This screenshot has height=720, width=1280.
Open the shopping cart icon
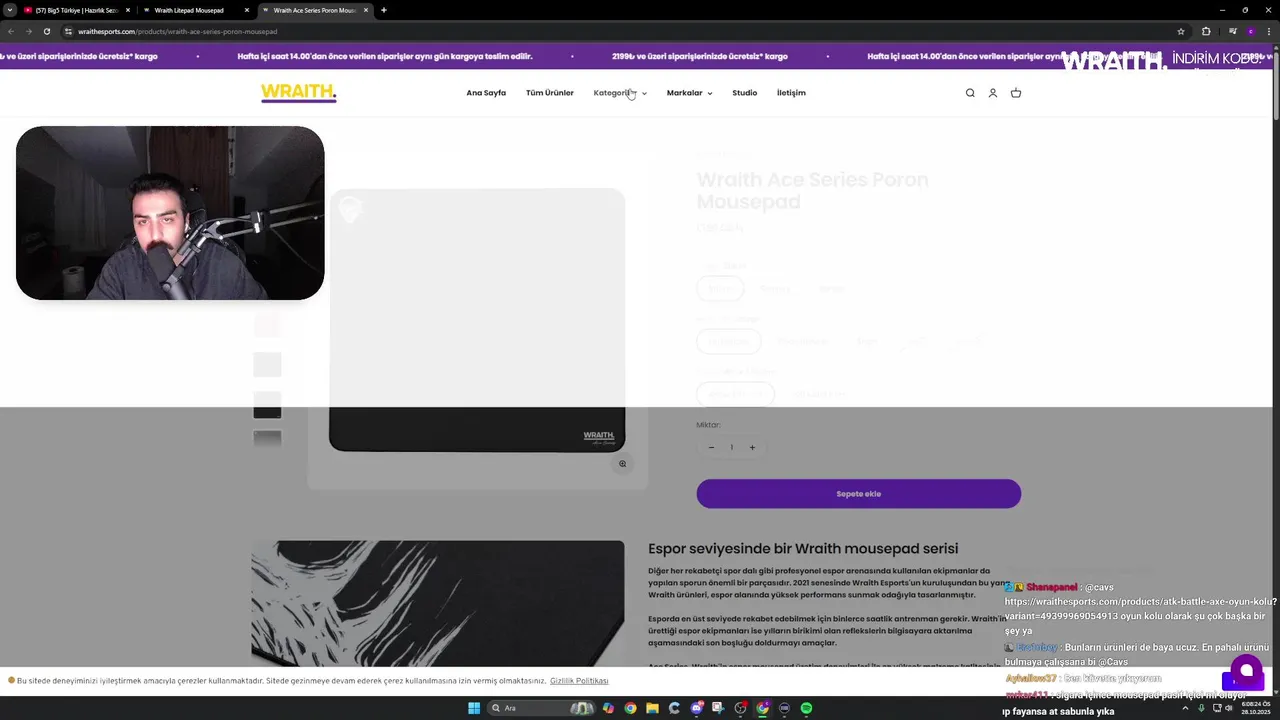point(1016,93)
